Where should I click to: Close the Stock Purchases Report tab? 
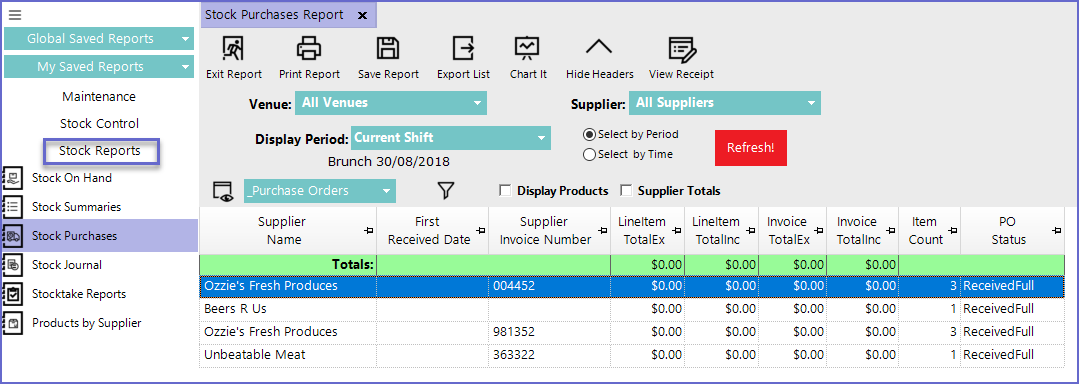click(363, 15)
